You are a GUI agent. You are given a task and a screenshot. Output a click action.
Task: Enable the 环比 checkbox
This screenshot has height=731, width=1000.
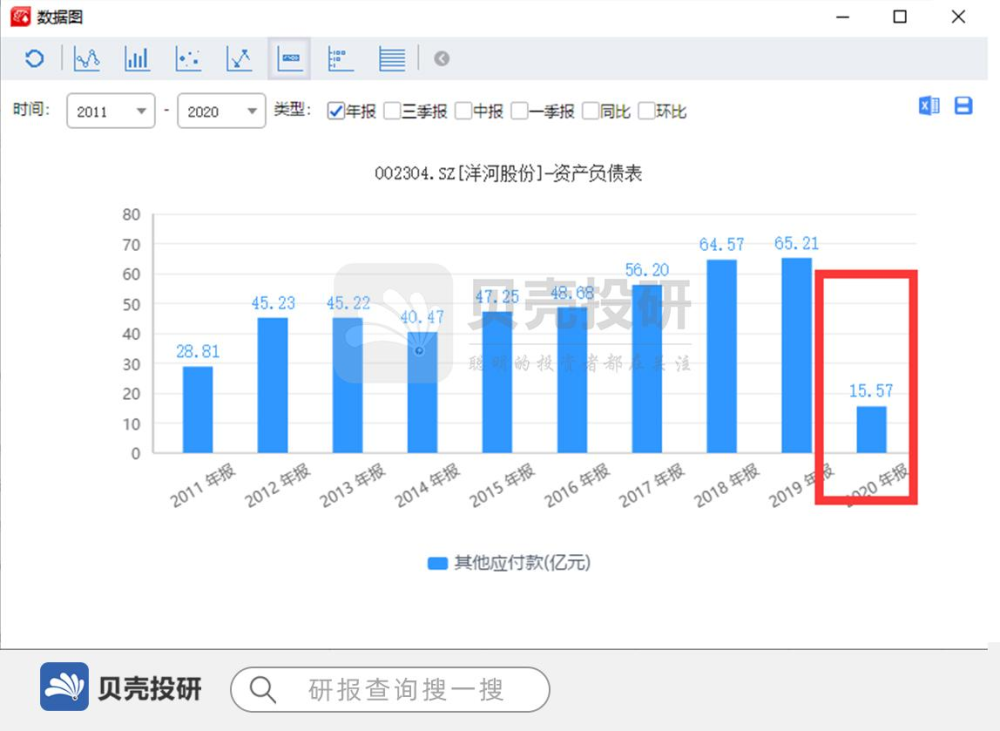click(647, 111)
